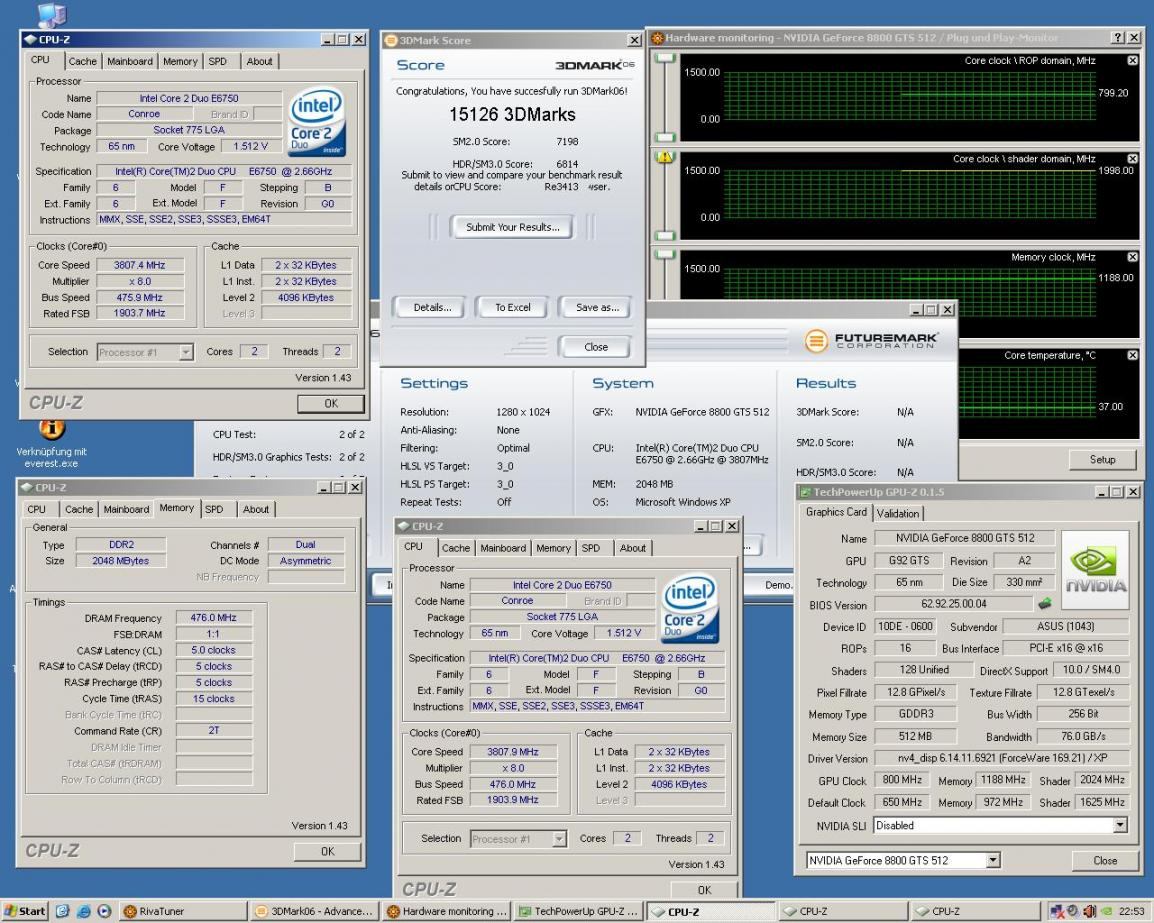
Task: Click the show desktop quick launch icon
Action: [63, 911]
